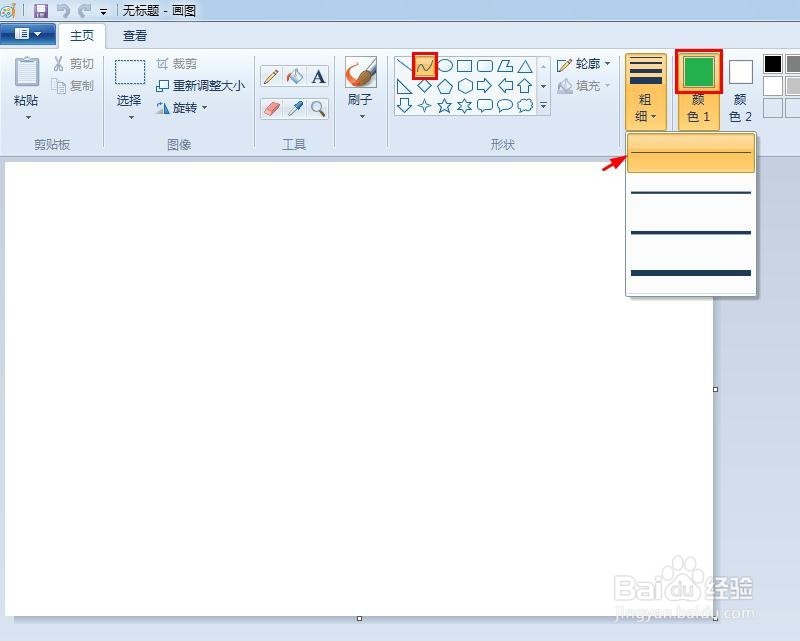Select the Diamond shape
This screenshot has width=800, height=641.
pos(424,86)
